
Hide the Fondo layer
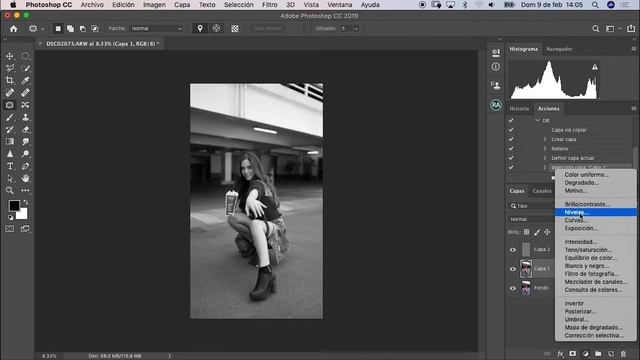coord(513,288)
